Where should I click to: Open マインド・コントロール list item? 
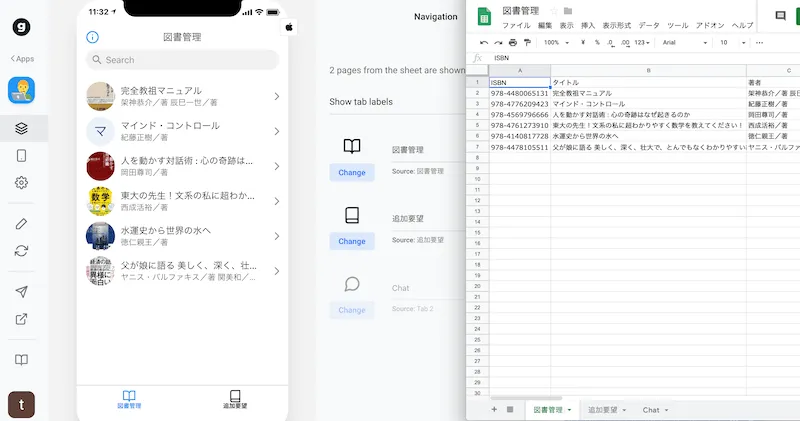coord(182,131)
